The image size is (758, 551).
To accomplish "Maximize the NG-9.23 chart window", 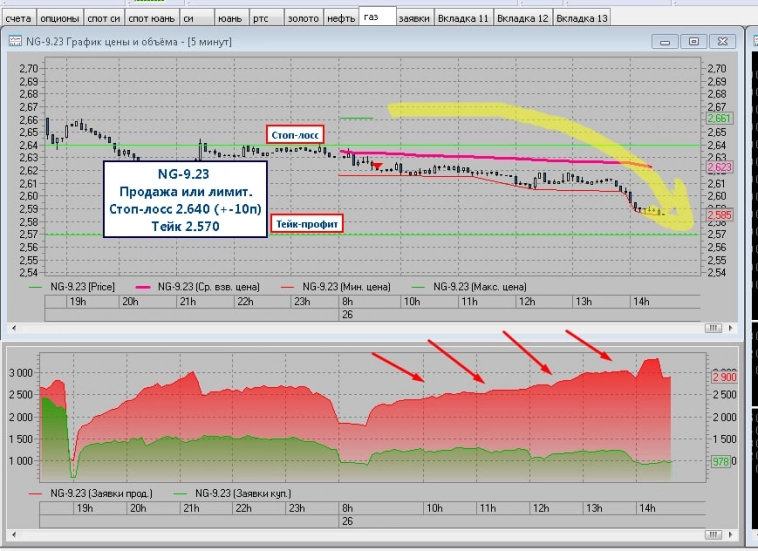I will pos(694,41).
